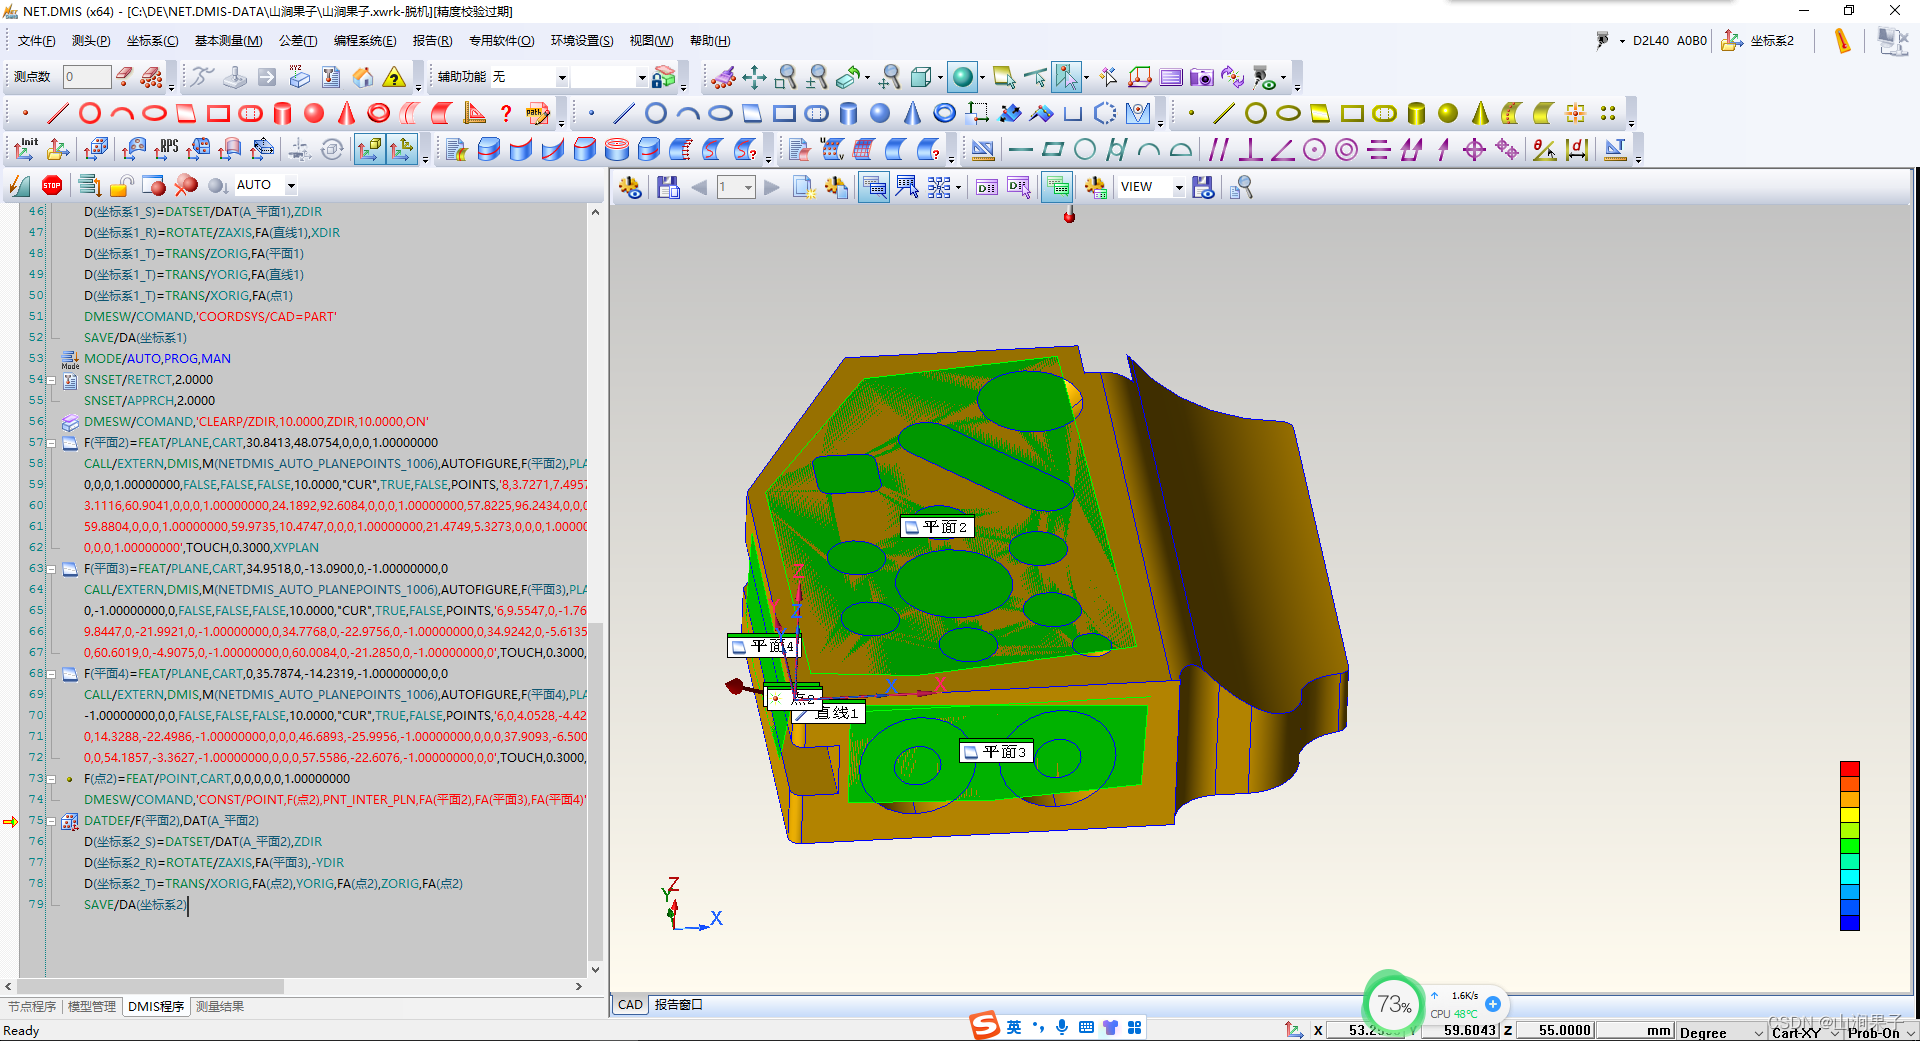Screen dimensions: 1920x1041
Task: Click the 坐标系2 button at top right
Action: click(x=1759, y=41)
